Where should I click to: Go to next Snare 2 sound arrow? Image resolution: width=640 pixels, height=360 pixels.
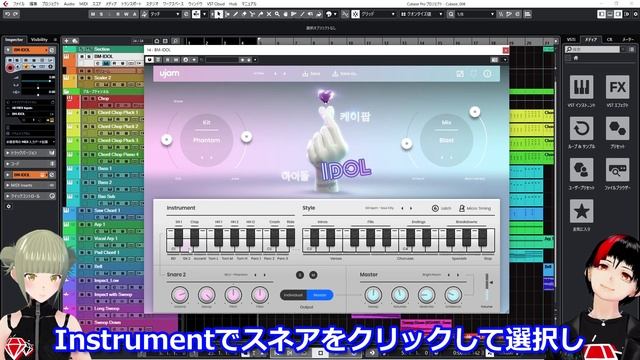point(265,275)
